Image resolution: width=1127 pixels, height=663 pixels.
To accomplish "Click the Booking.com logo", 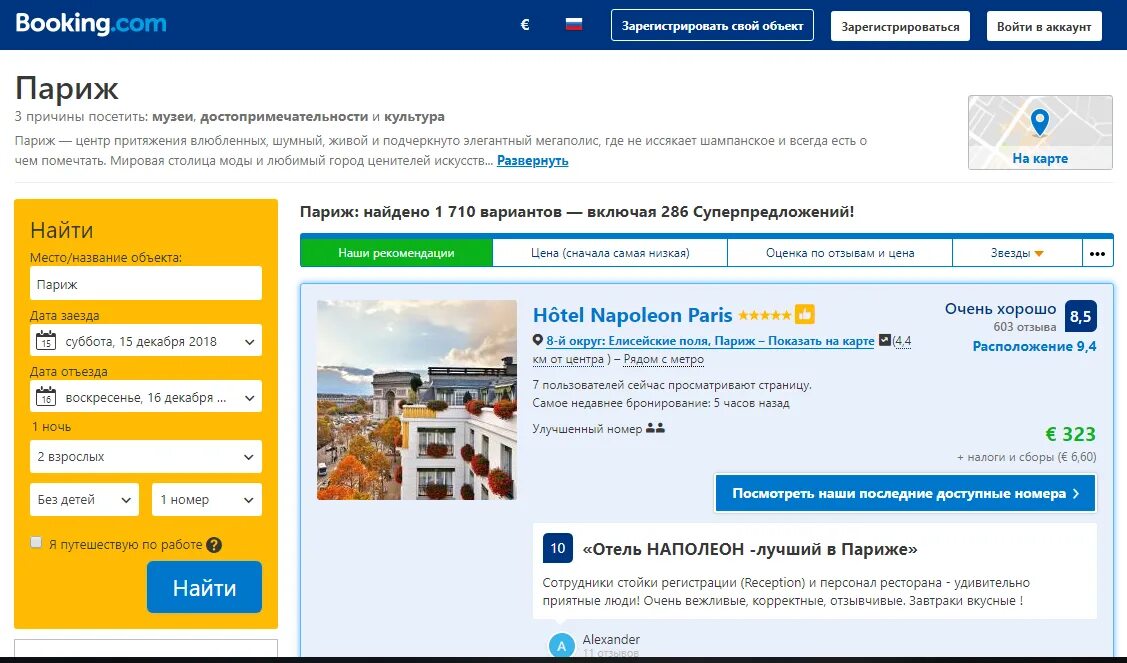I will click(91, 23).
